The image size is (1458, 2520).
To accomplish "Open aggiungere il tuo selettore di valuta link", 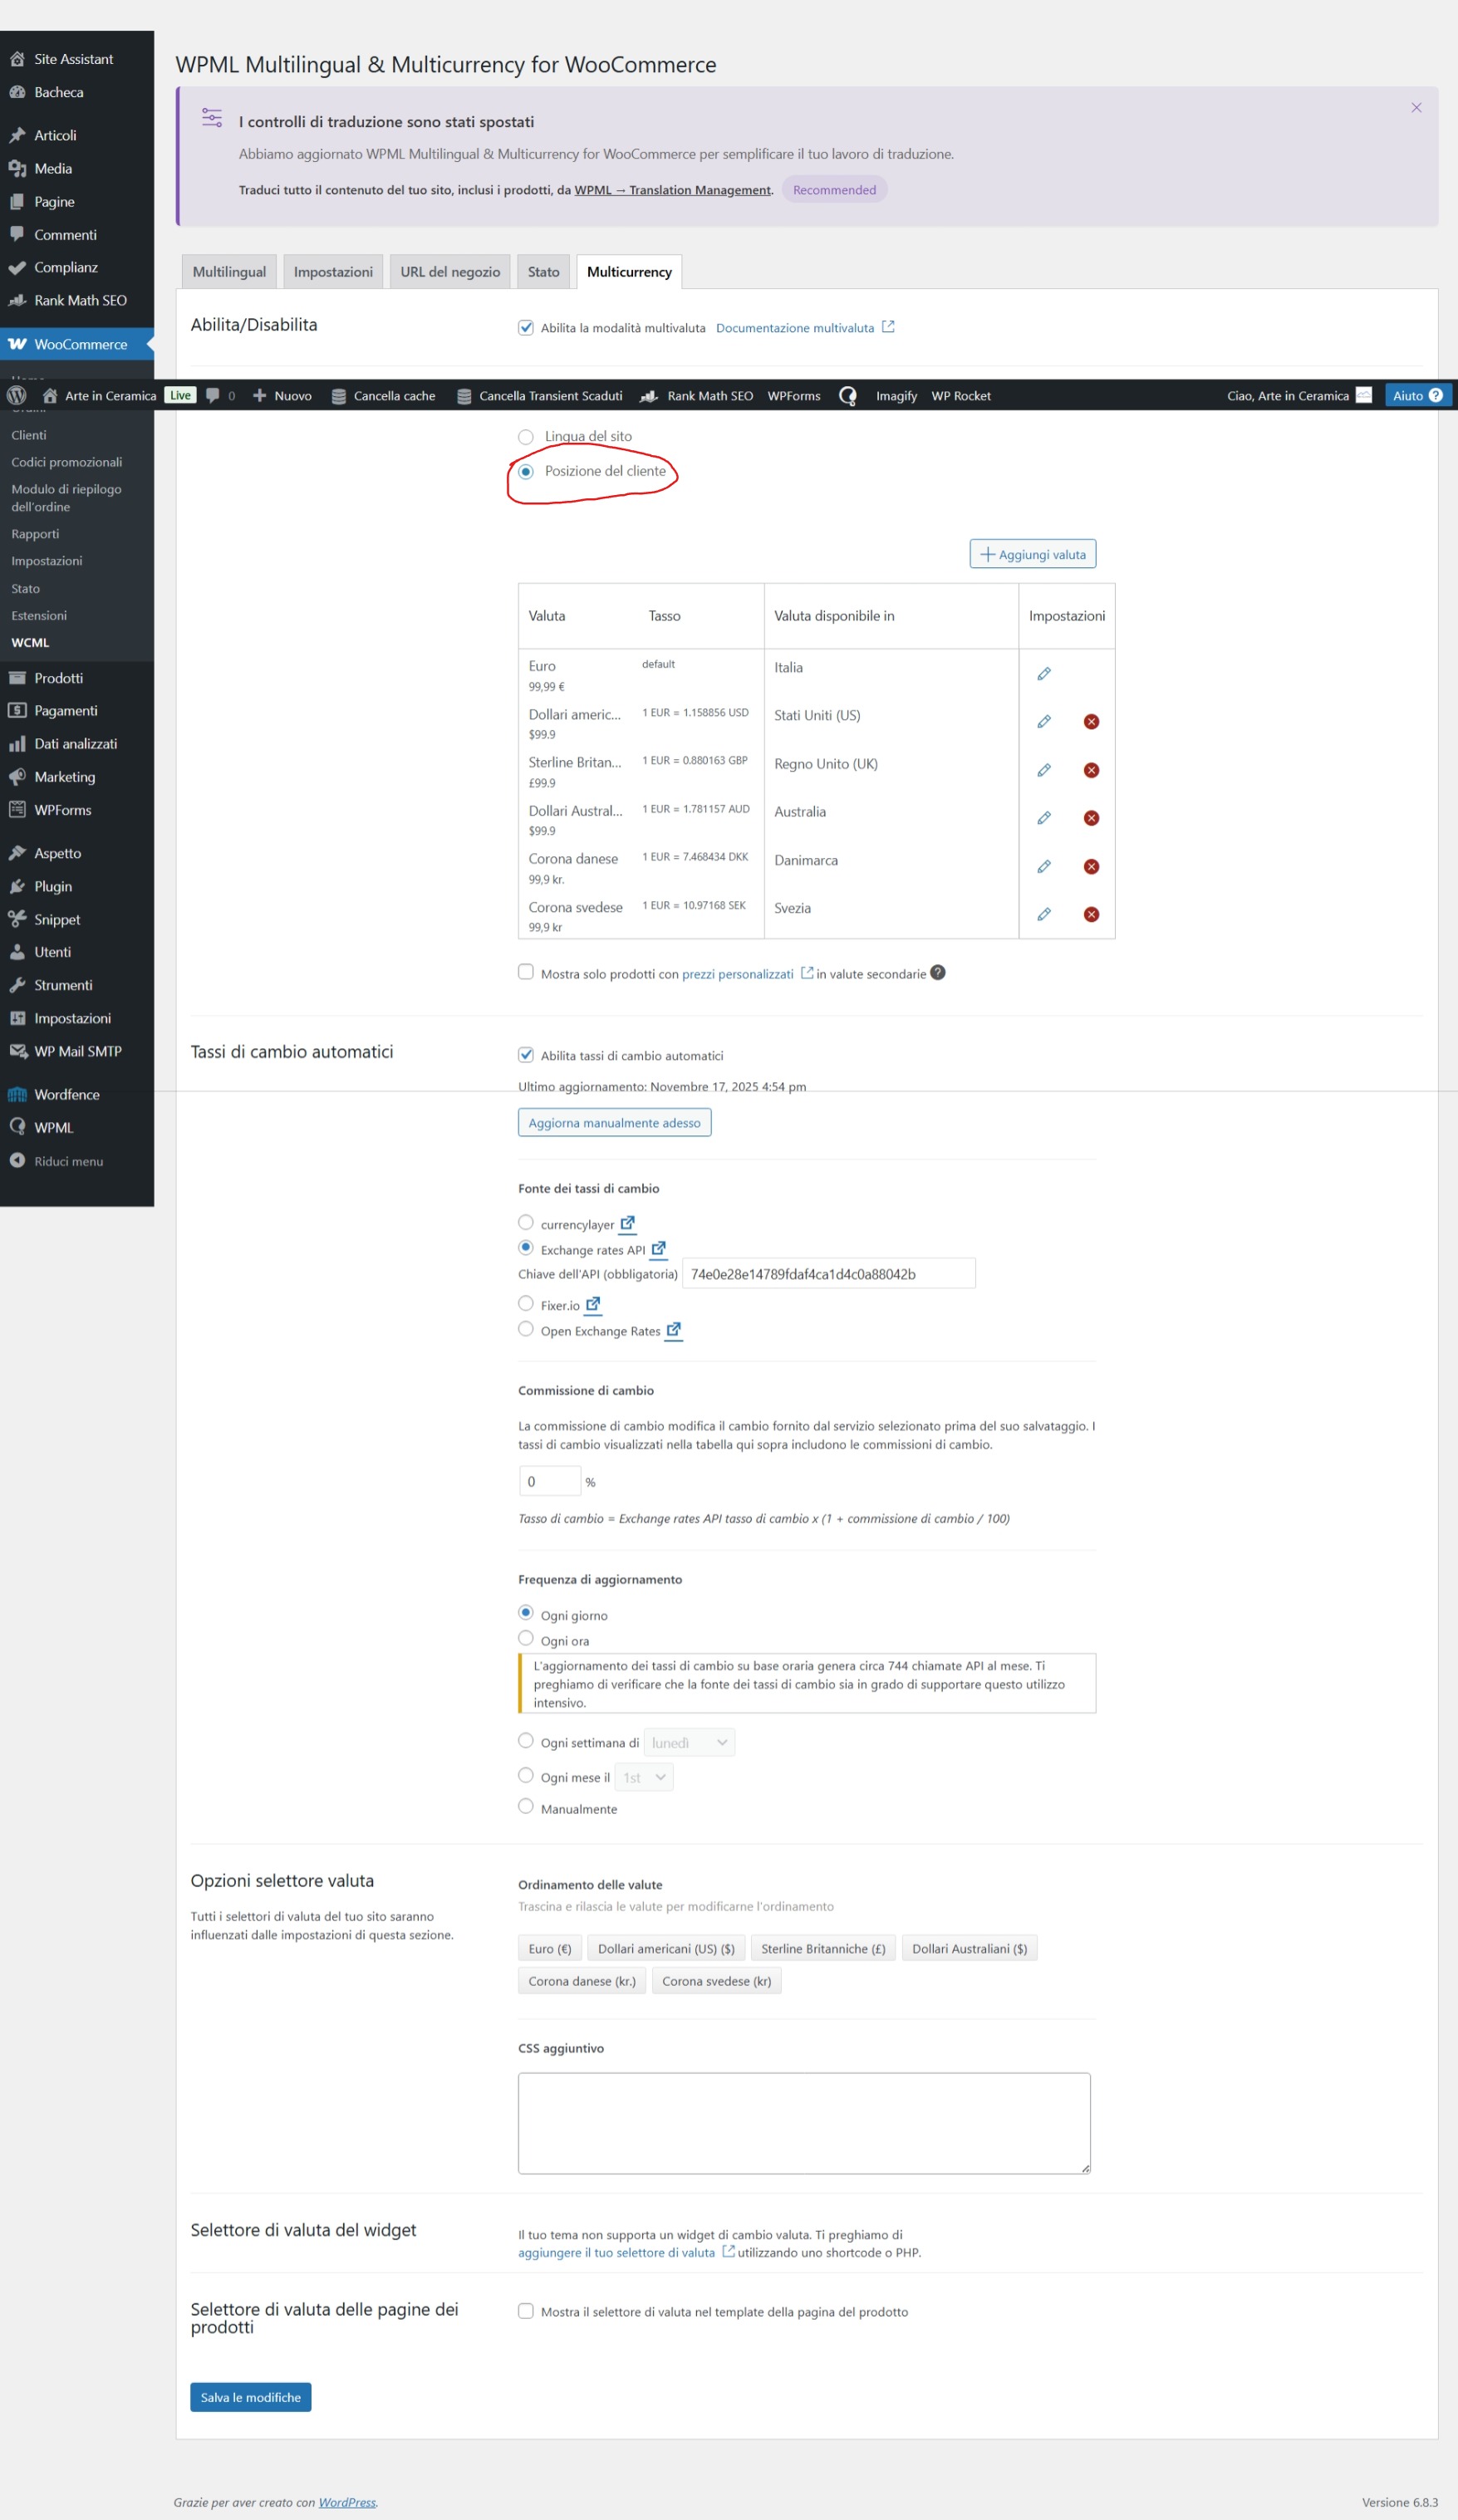I will [x=616, y=2252].
